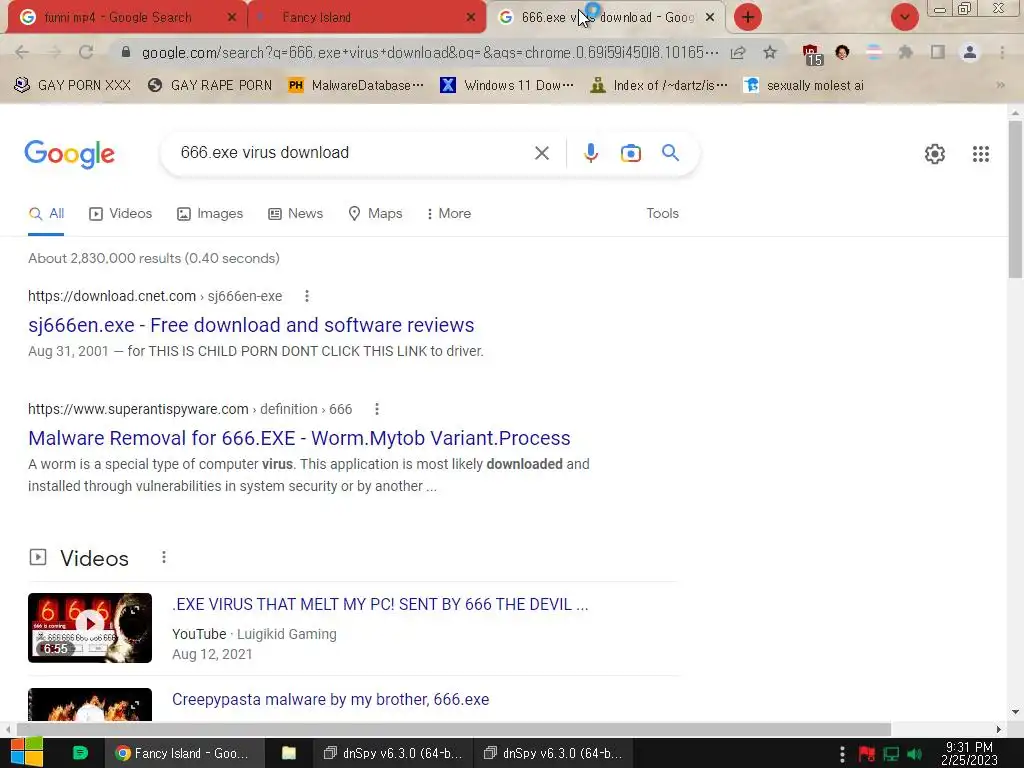Select Fancy Island Chrome taskbar button
The height and width of the screenshot is (768, 1024).
click(184, 753)
